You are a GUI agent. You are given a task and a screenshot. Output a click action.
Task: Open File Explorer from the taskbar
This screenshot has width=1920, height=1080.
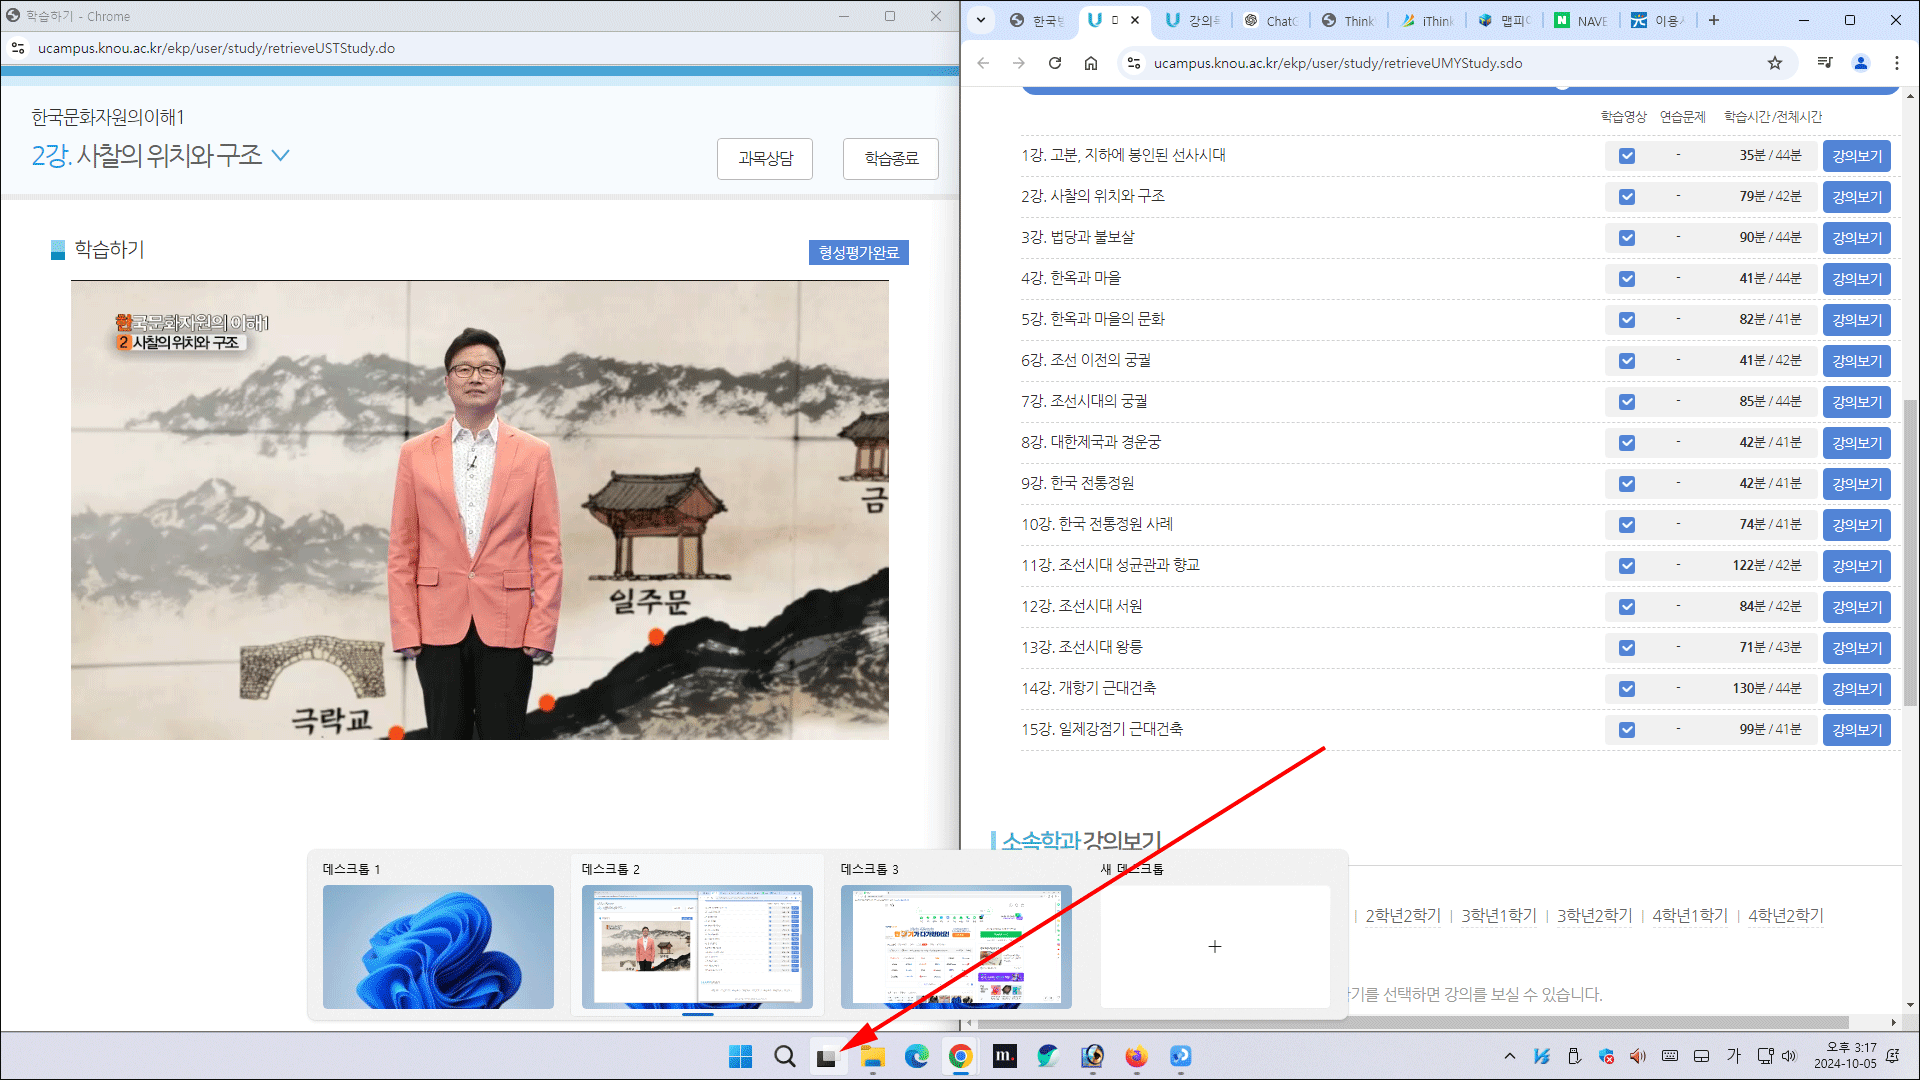[873, 1057]
